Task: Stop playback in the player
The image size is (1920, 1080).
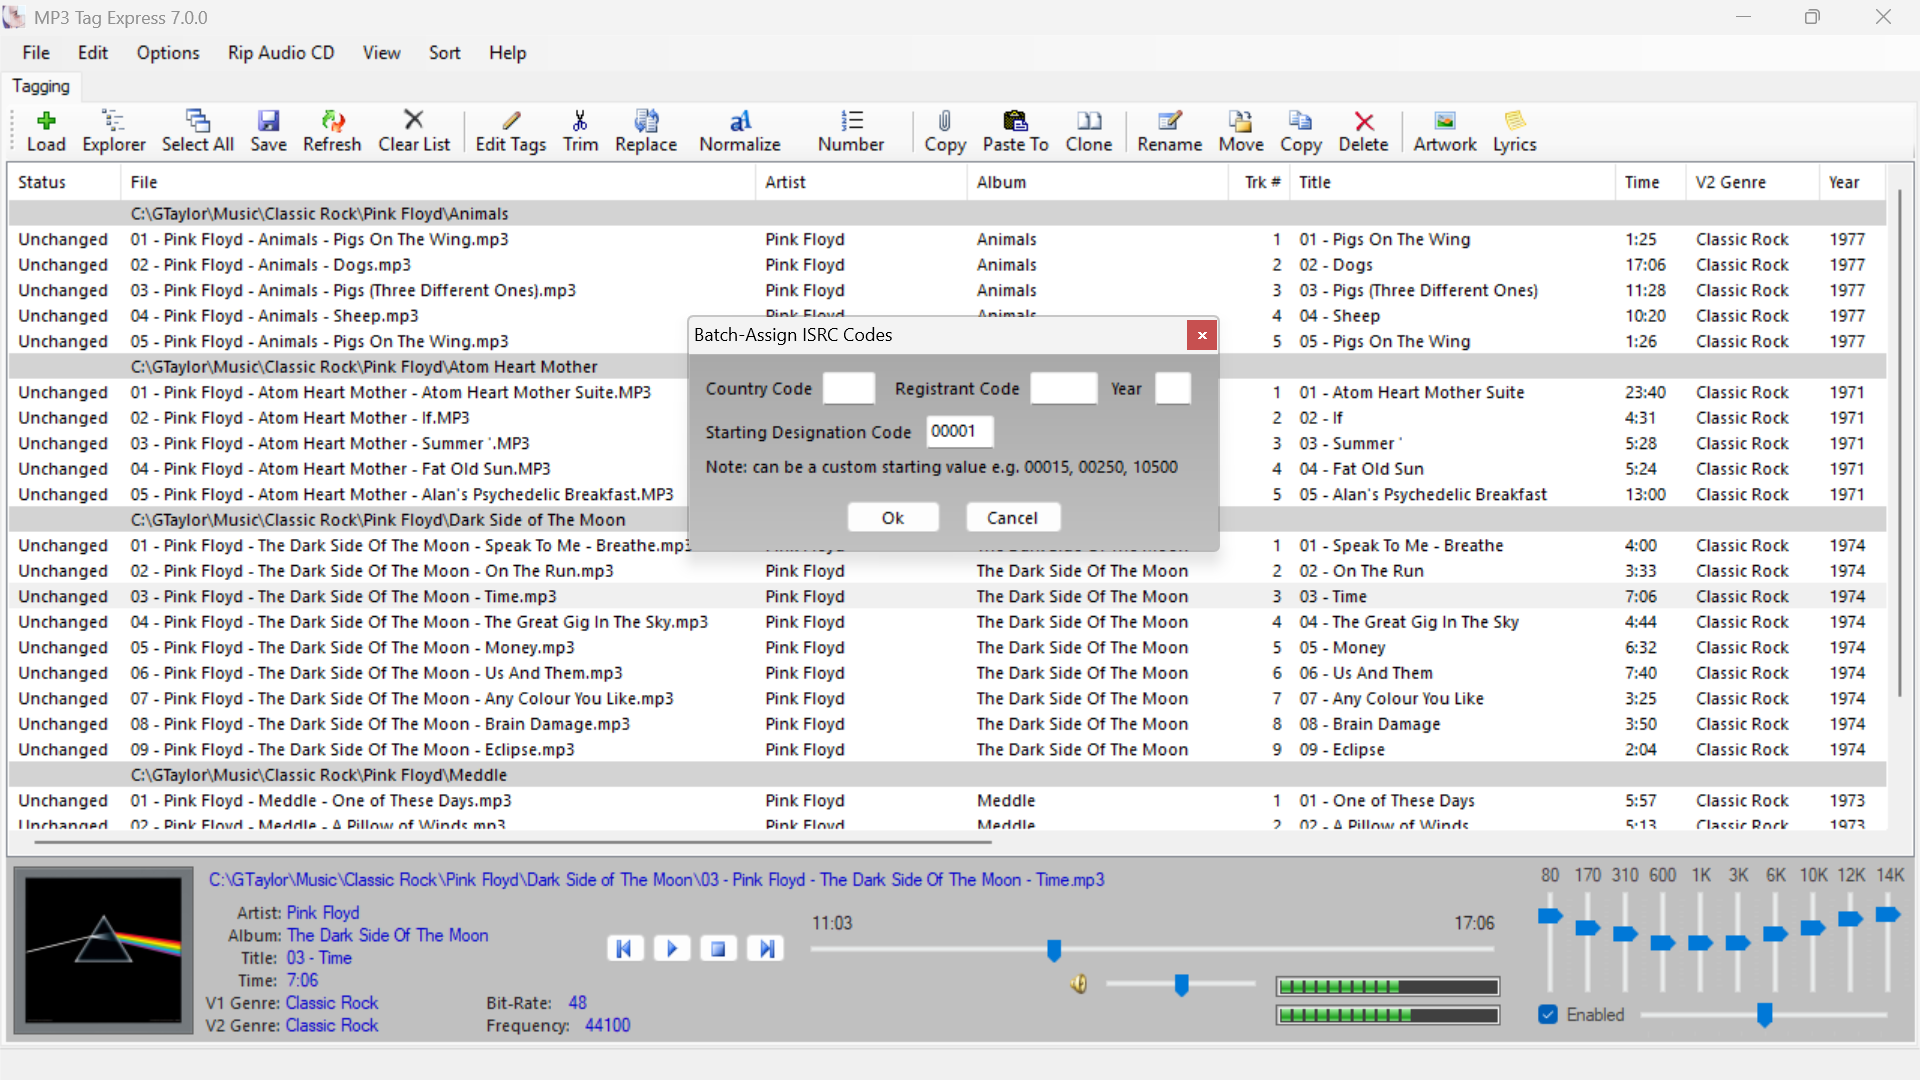Action: (719, 948)
